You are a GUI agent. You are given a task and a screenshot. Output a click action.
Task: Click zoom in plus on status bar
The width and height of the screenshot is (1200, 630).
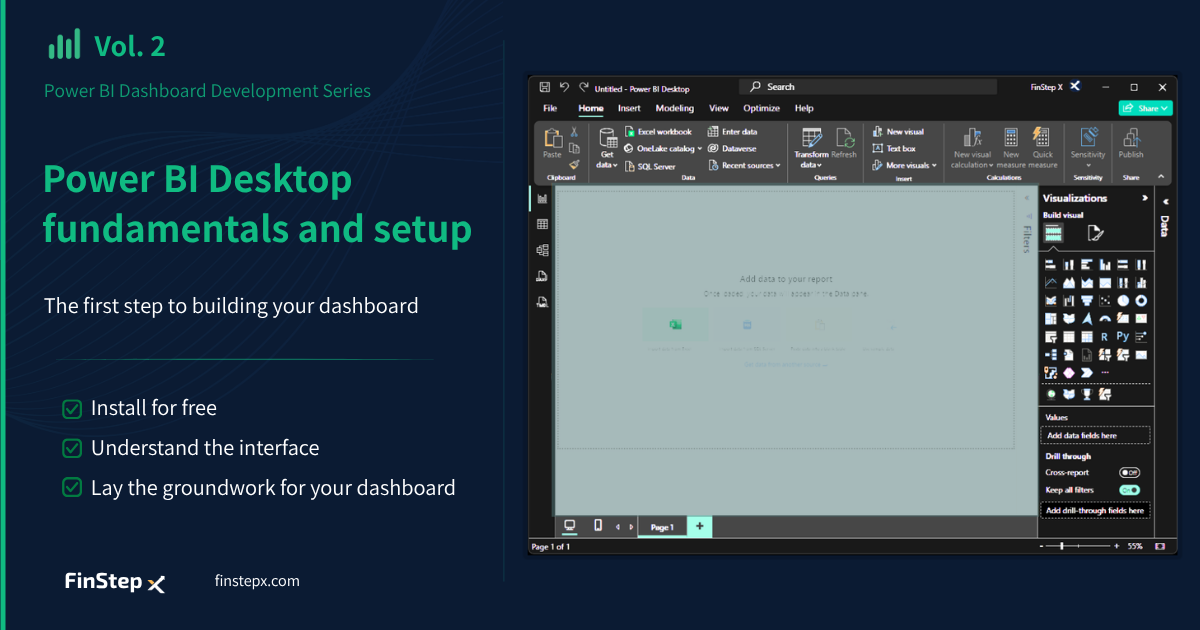(x=1116, y=547)
